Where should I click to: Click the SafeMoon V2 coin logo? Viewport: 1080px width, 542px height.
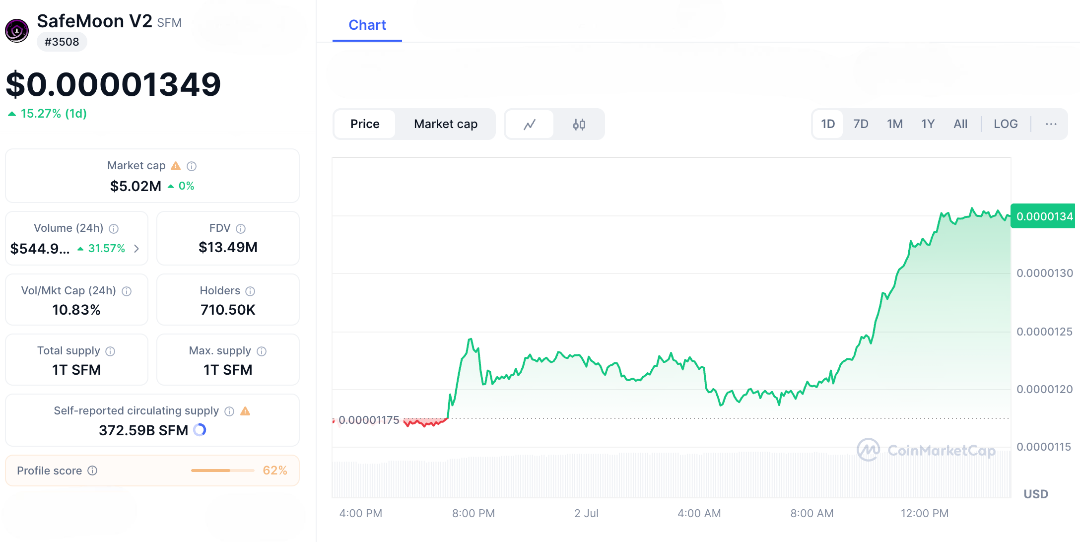click(17, 30)
